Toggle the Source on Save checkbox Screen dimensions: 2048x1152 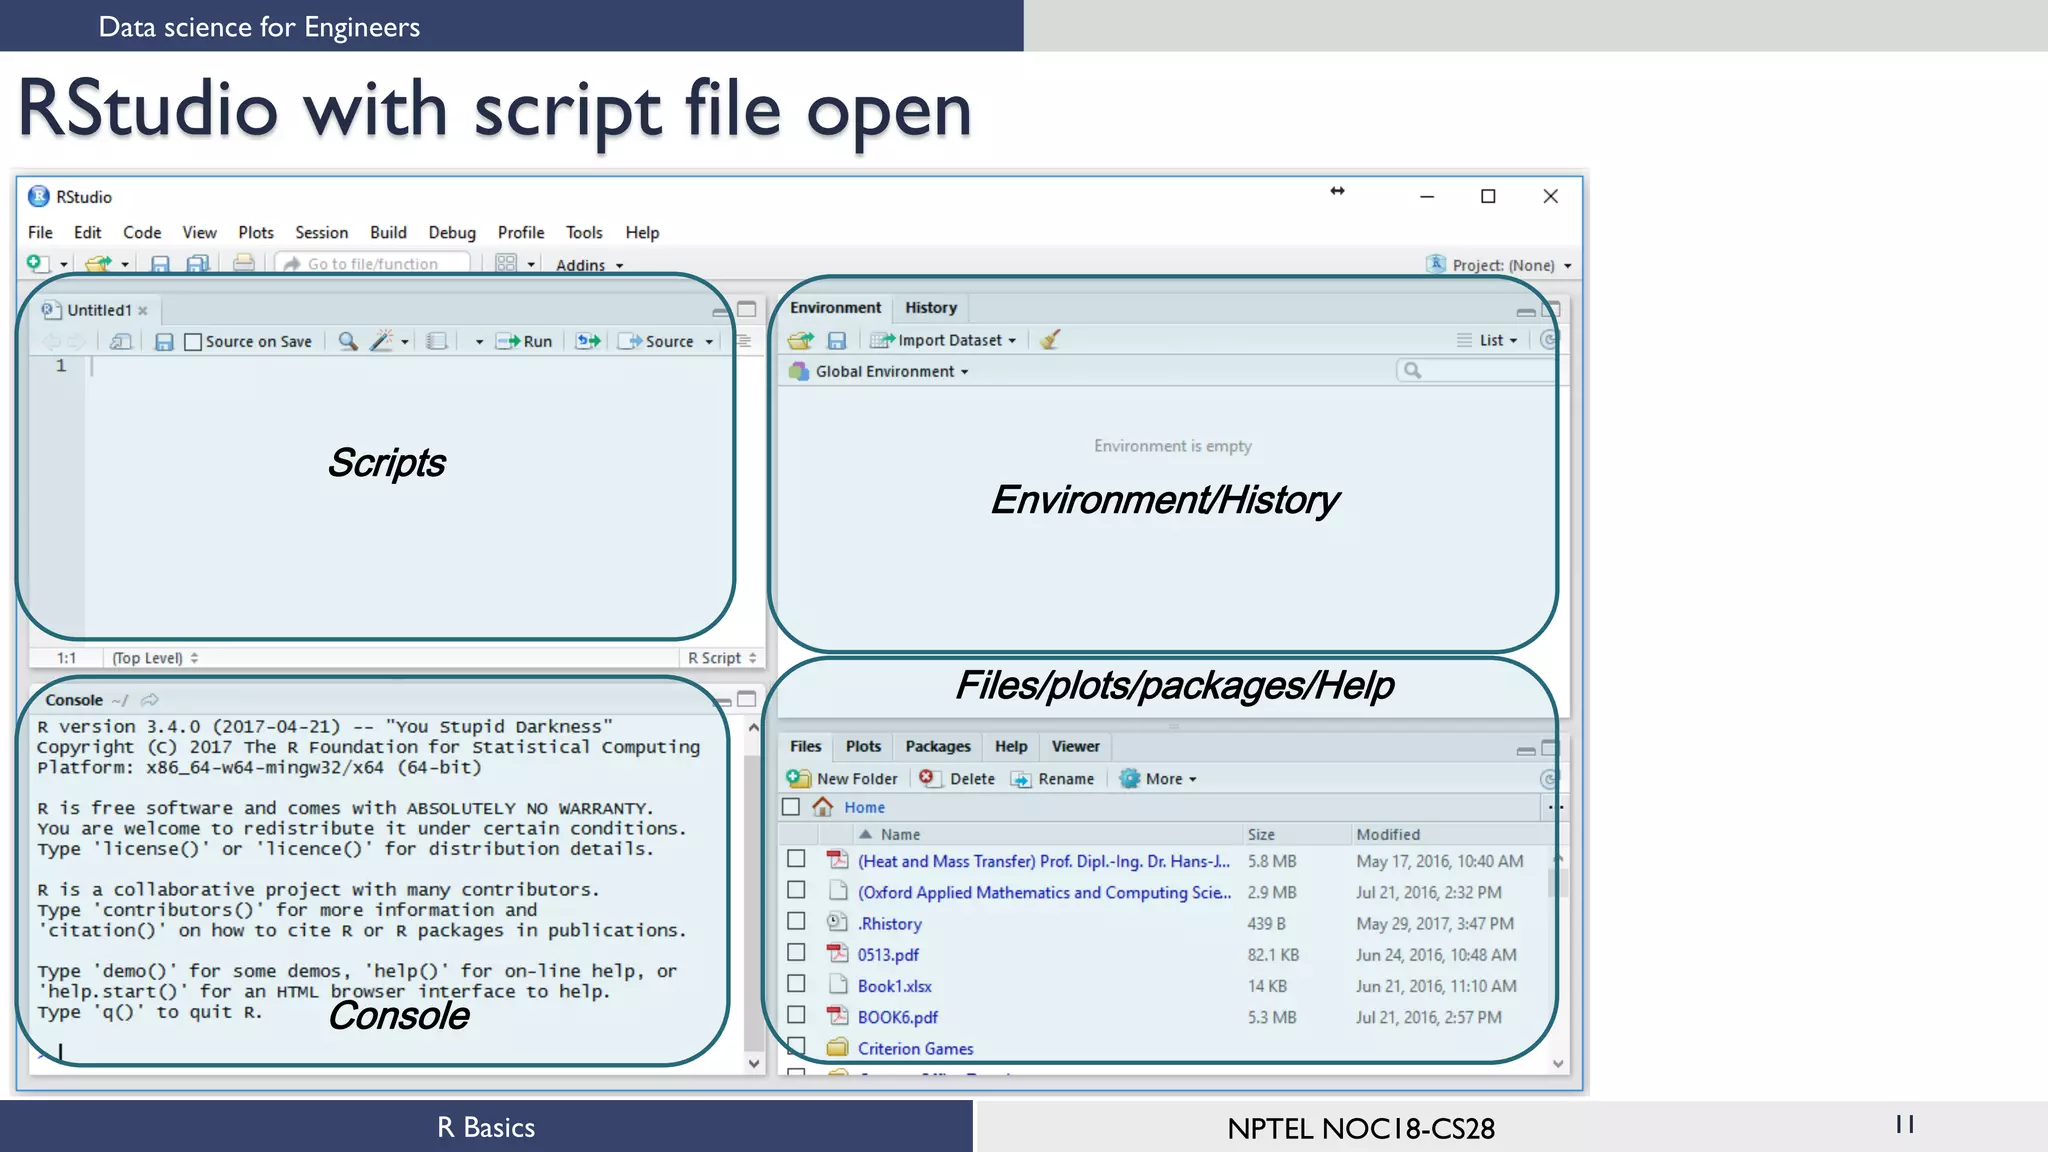coord(194,342)
